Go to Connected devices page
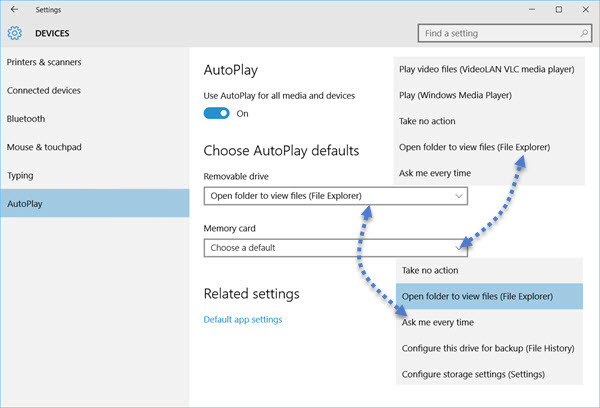 [44, 90]
